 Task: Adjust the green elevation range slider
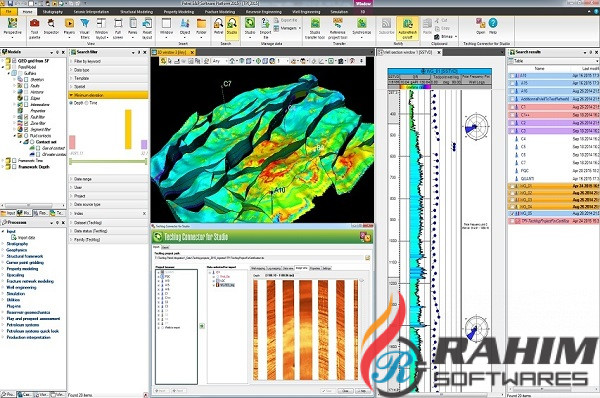point(108,161)
